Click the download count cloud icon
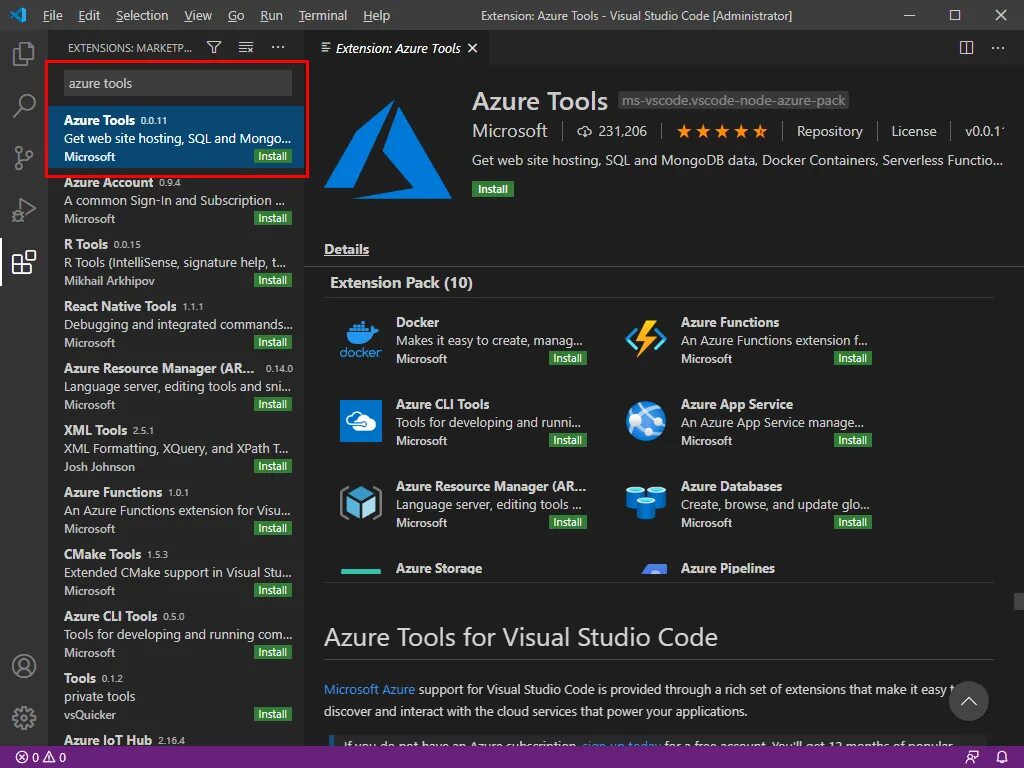 584,131
